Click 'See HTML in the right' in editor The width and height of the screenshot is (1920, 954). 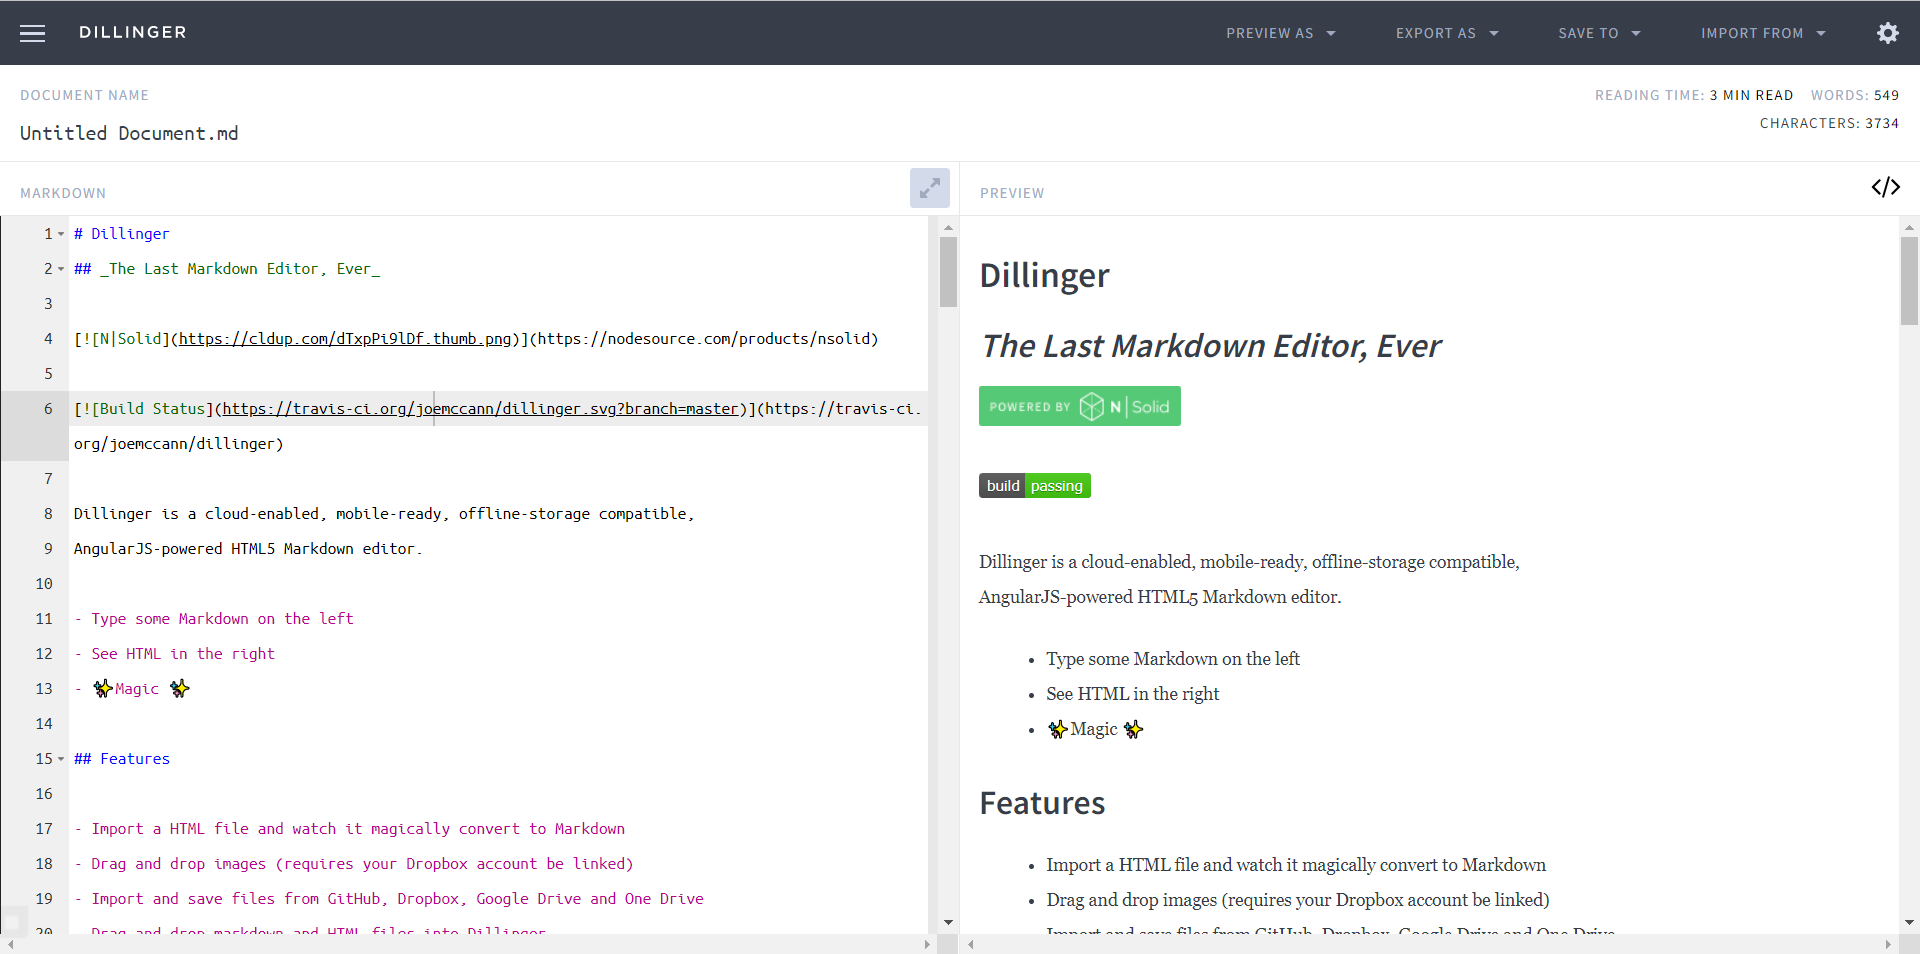(x=183, y=654)
